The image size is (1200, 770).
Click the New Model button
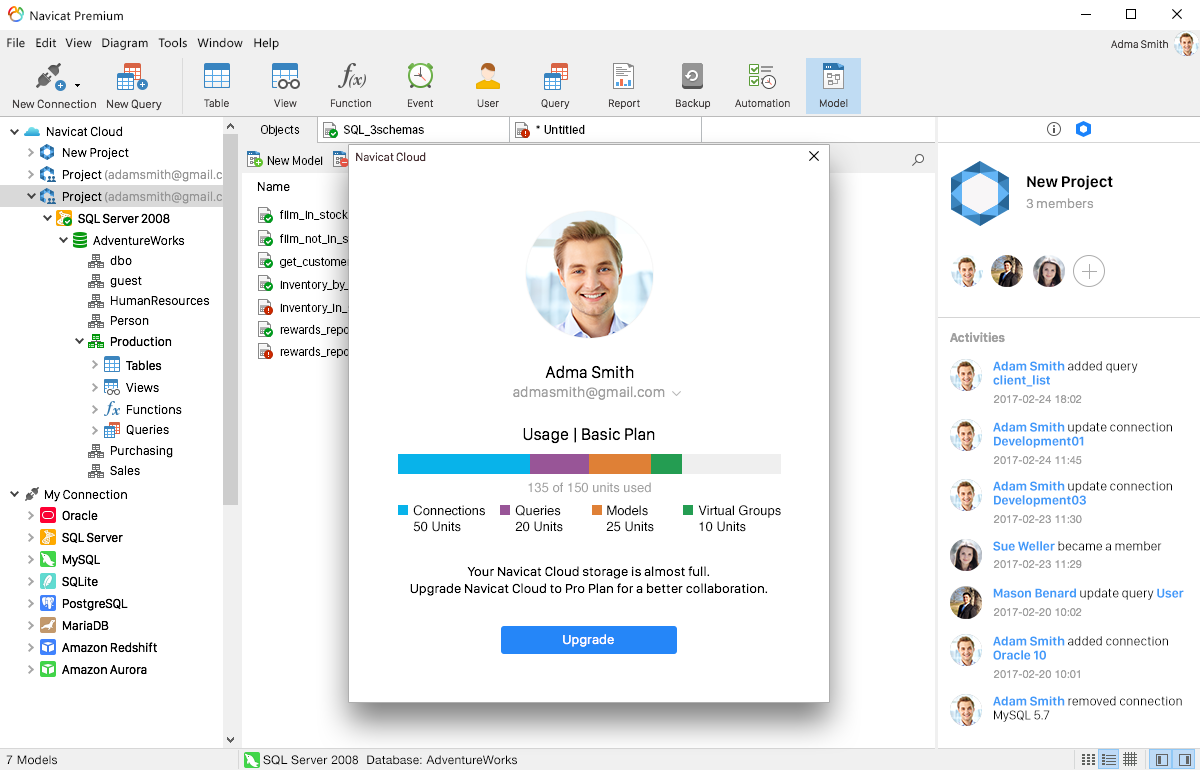point(285,160)
